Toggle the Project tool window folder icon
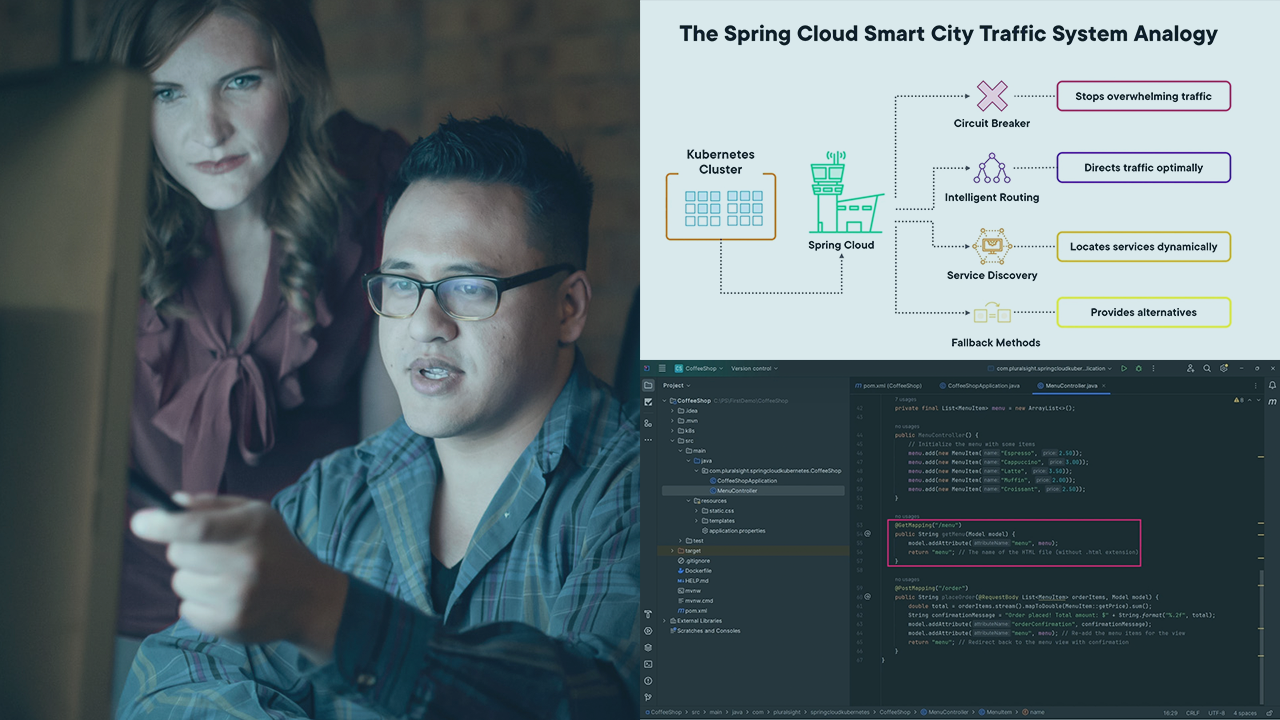 pos(648,385)
